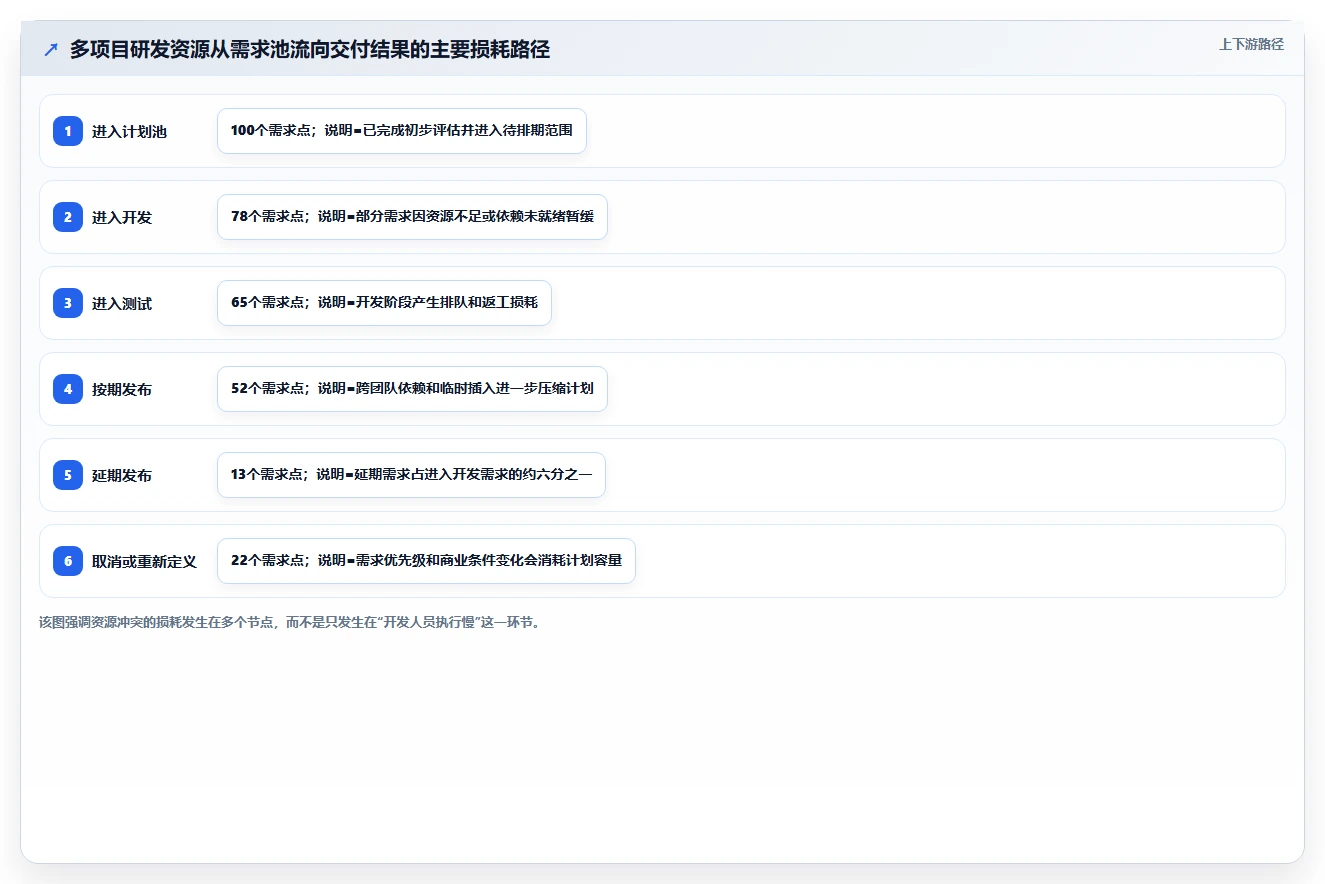Click the 延期发布 stage label

point(122,476)
